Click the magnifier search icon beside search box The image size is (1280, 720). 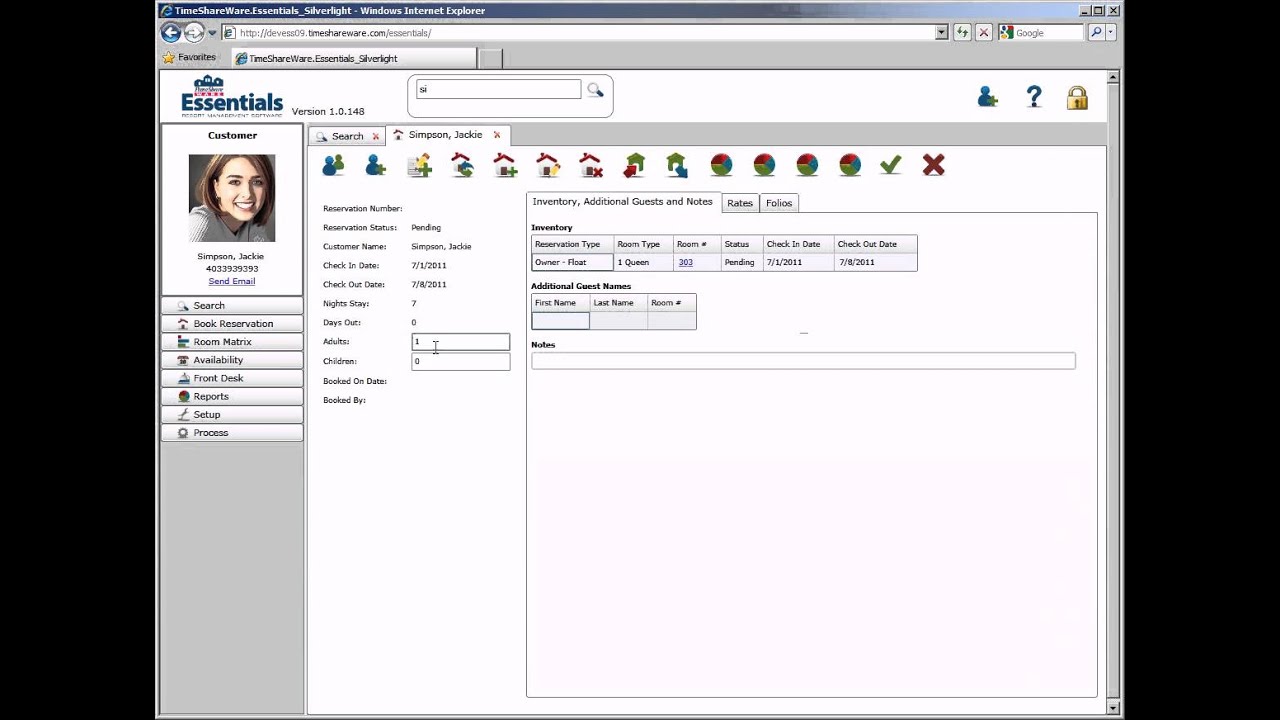pos(595,90)
